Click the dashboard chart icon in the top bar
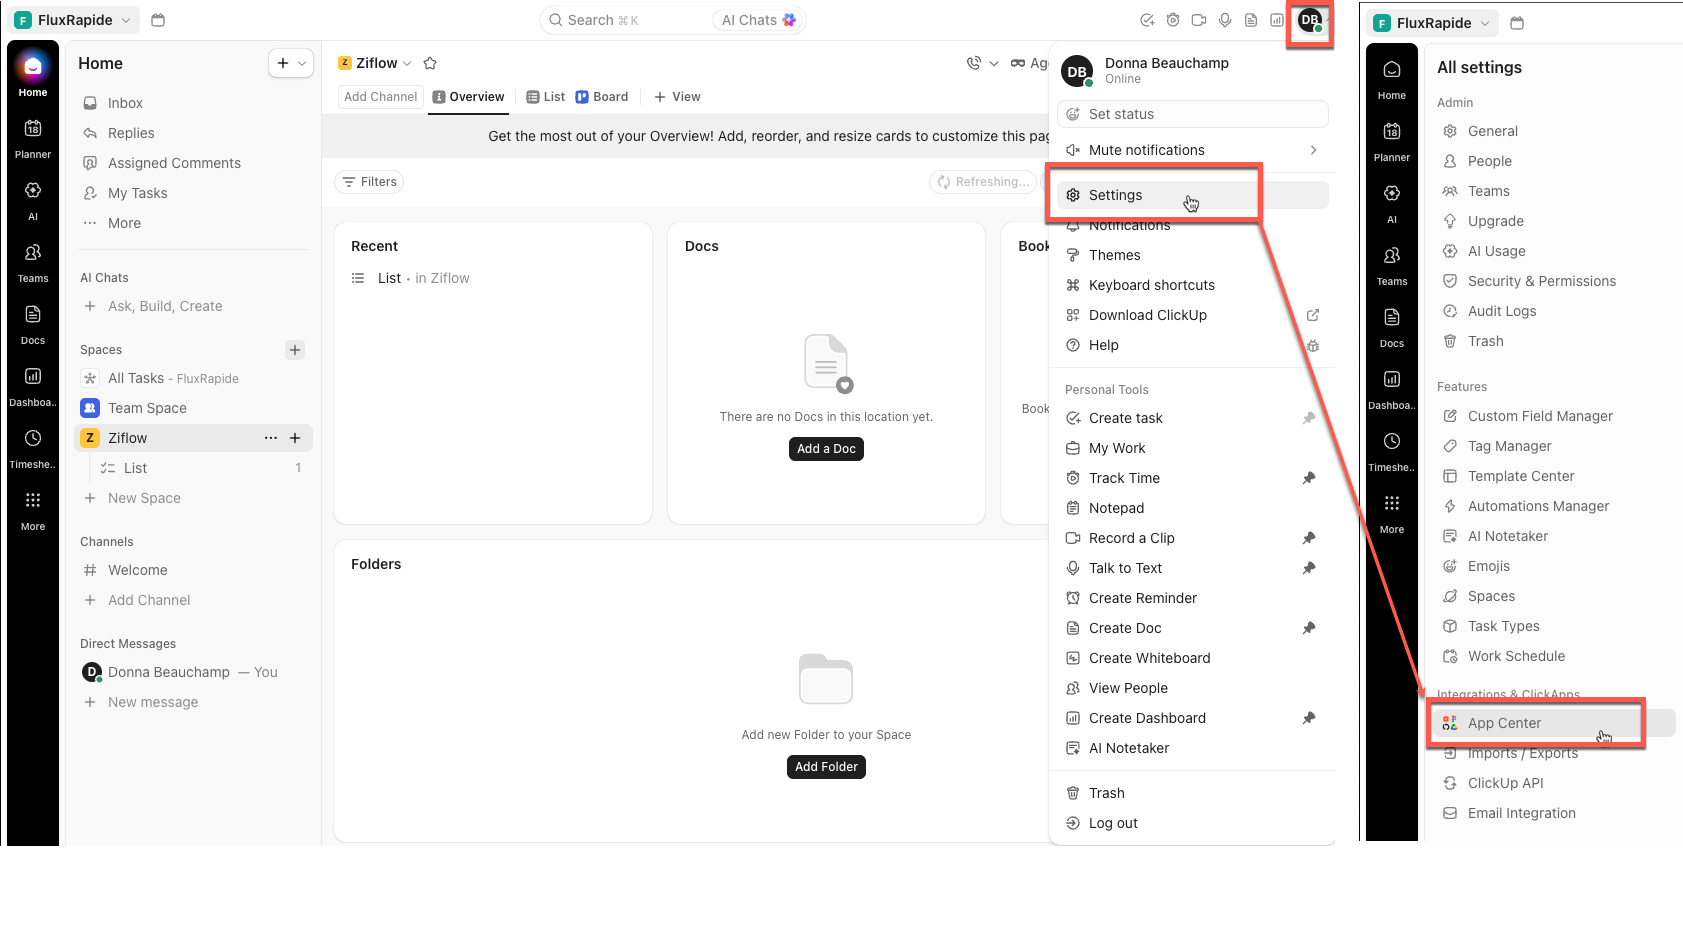 pos(1277,20)
